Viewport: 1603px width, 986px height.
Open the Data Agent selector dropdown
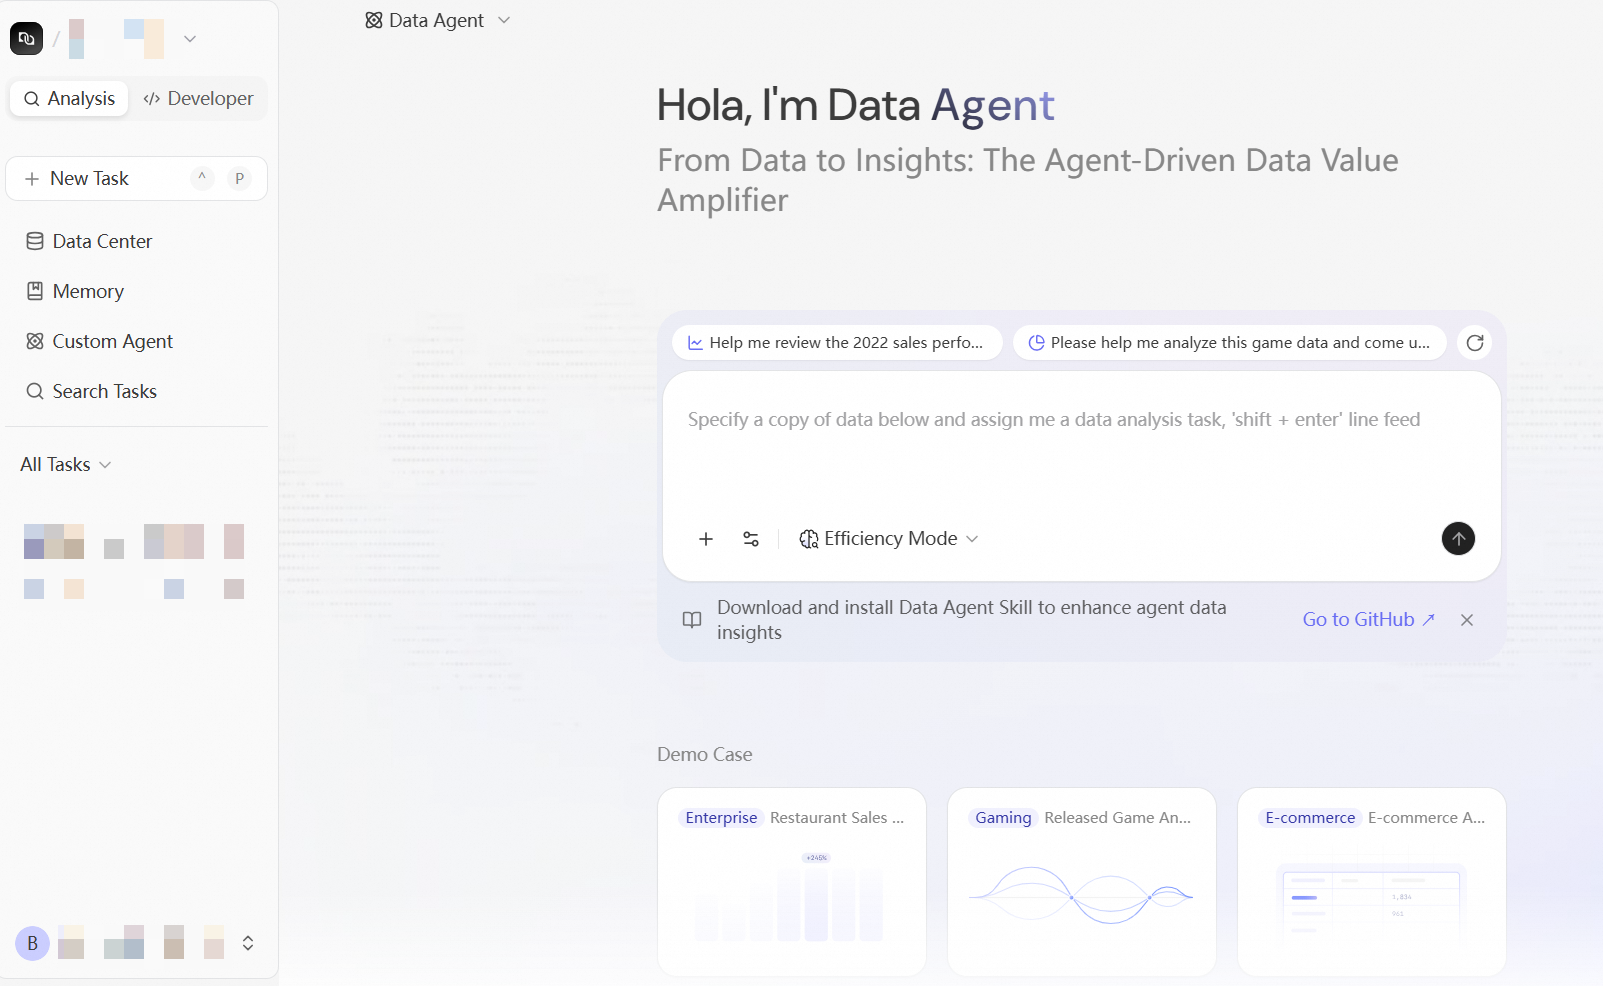[x=438, y=20]
